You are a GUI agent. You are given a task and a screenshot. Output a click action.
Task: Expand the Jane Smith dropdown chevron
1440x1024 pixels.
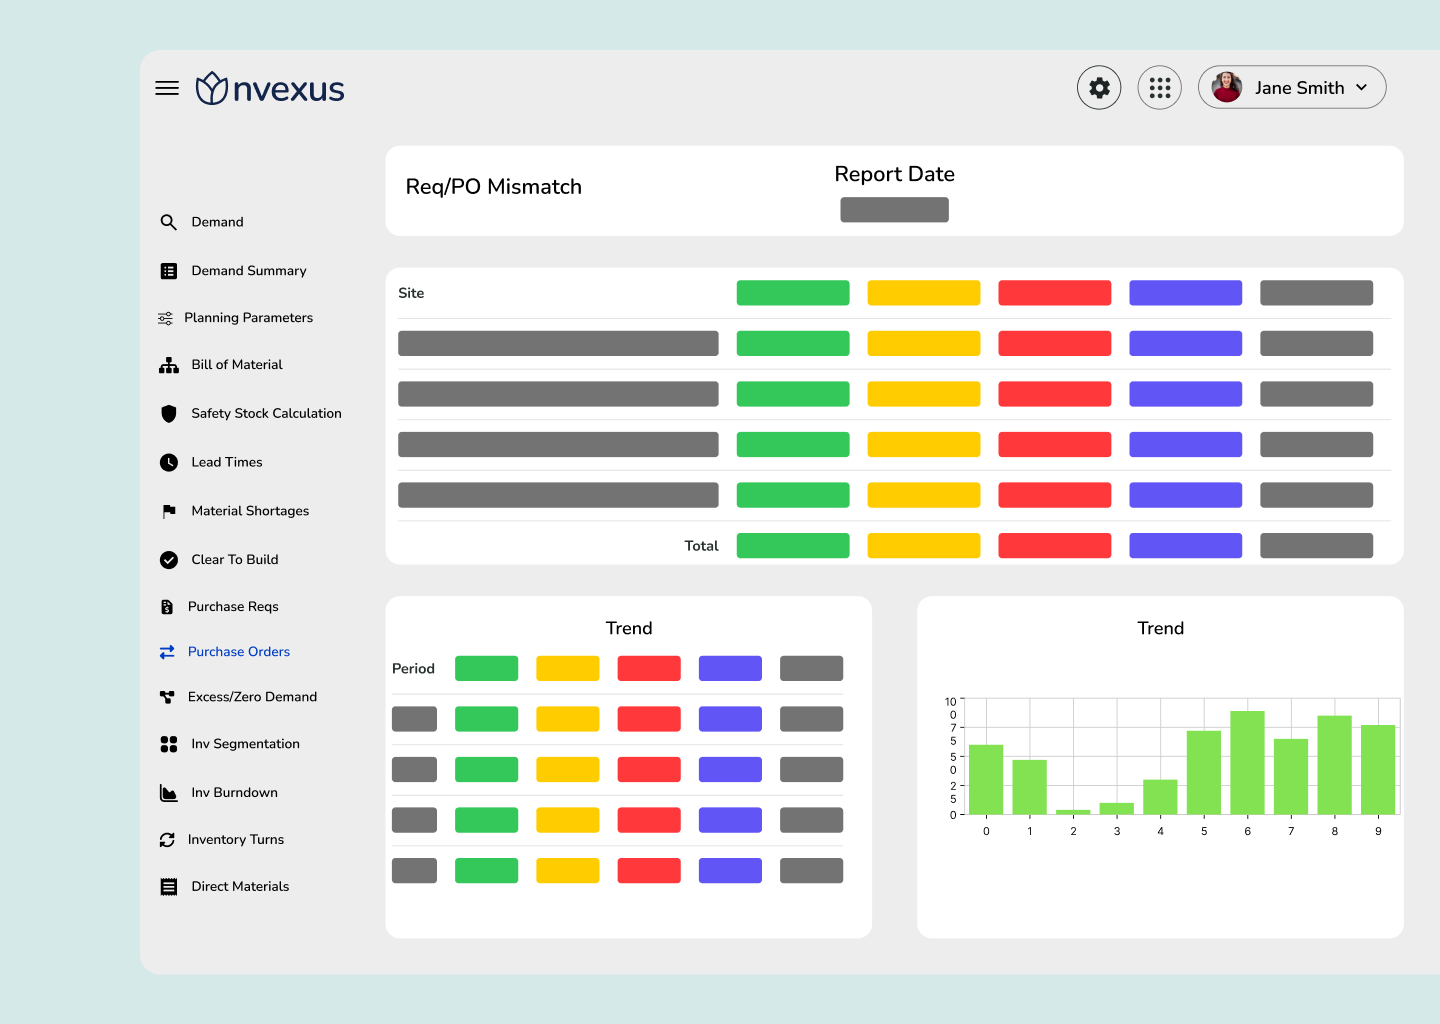click(x=1361, y=88)
